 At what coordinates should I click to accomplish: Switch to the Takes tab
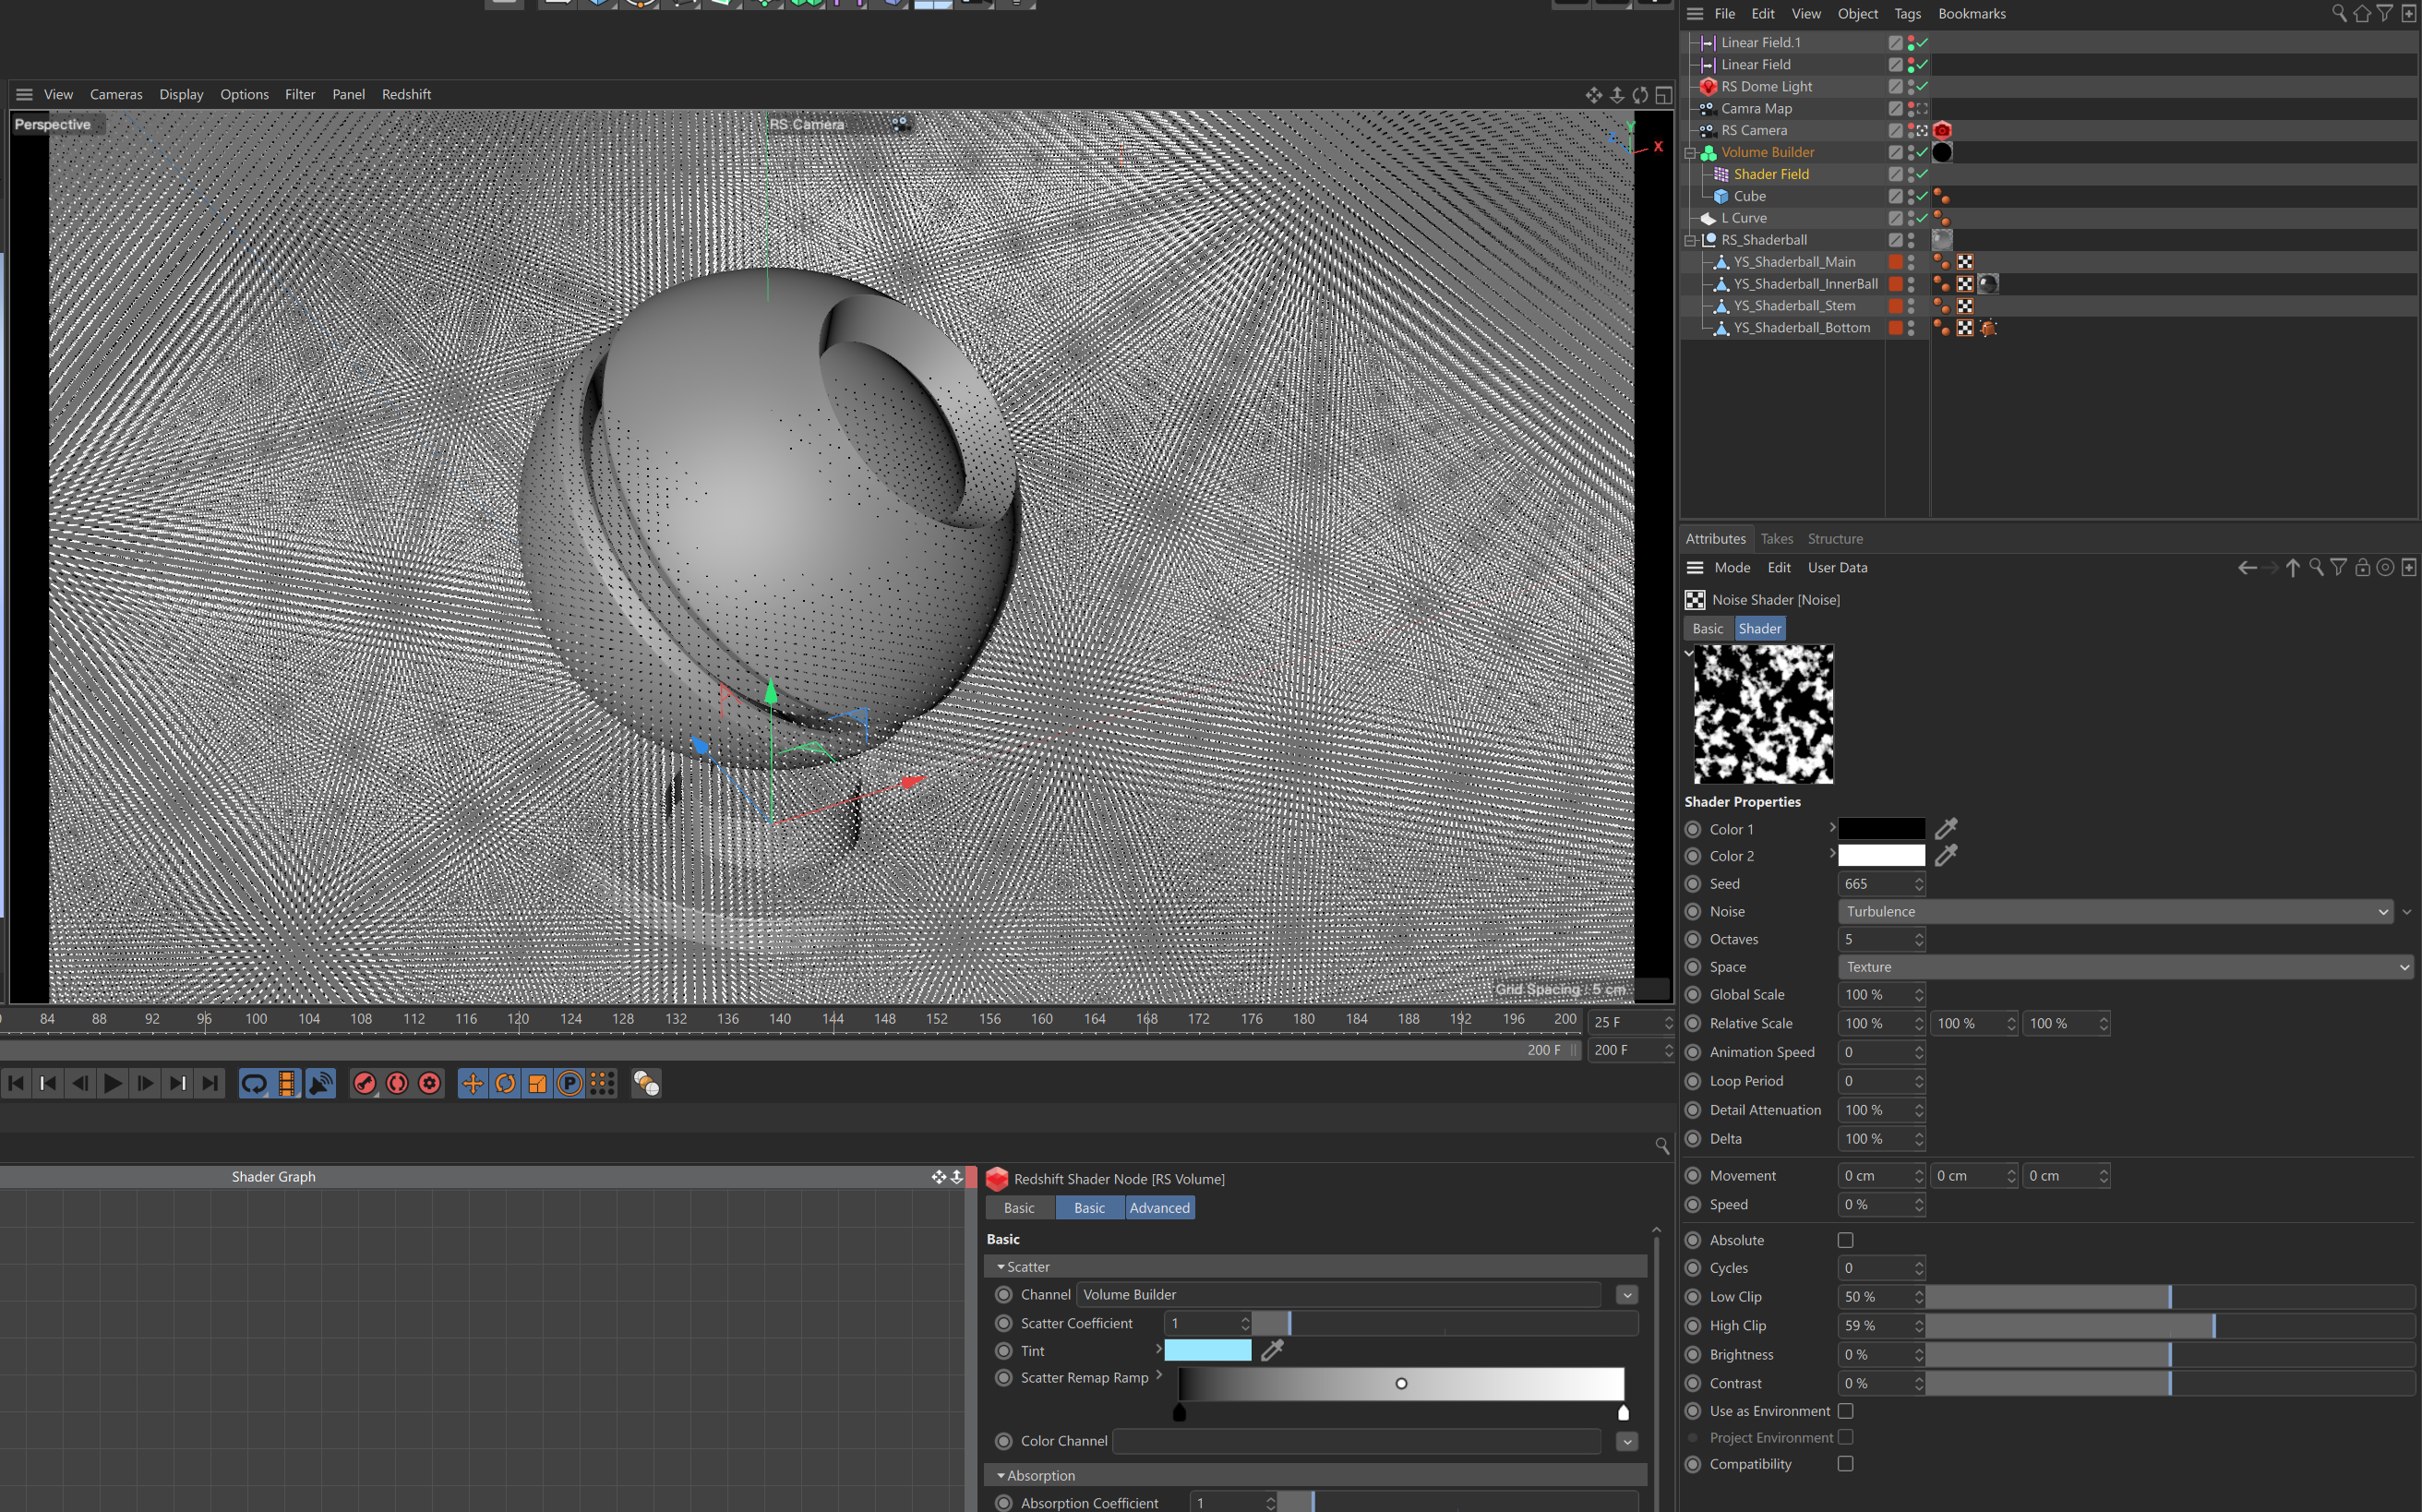(1777, 538)
